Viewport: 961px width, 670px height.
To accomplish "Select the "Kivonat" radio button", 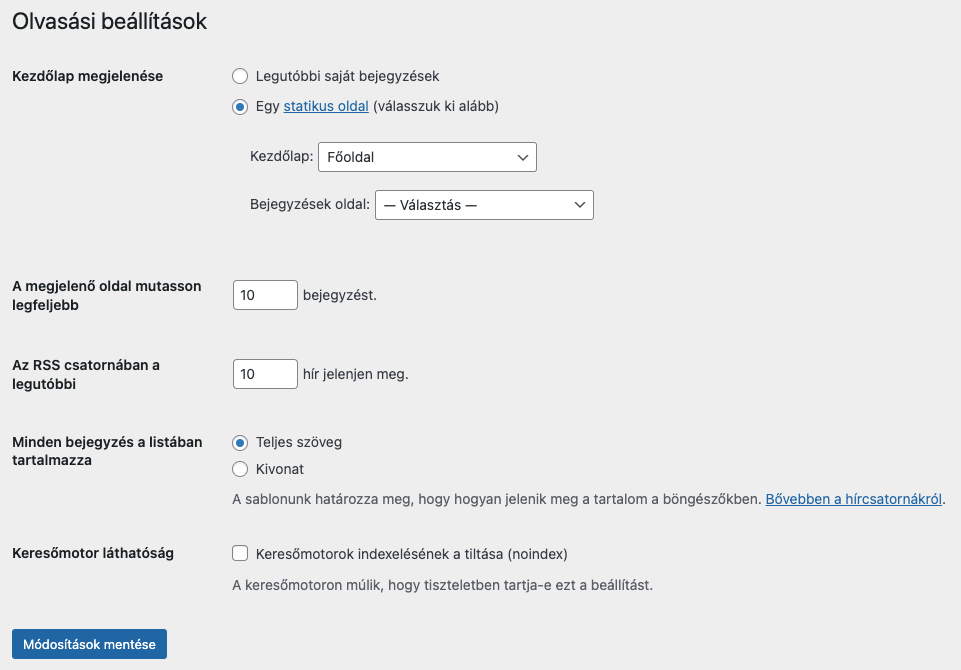I will pyautogui.click(x=240, y=470).
